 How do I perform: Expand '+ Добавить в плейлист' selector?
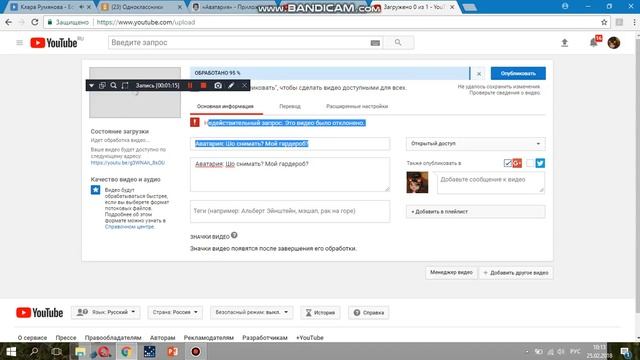point(476,212)
